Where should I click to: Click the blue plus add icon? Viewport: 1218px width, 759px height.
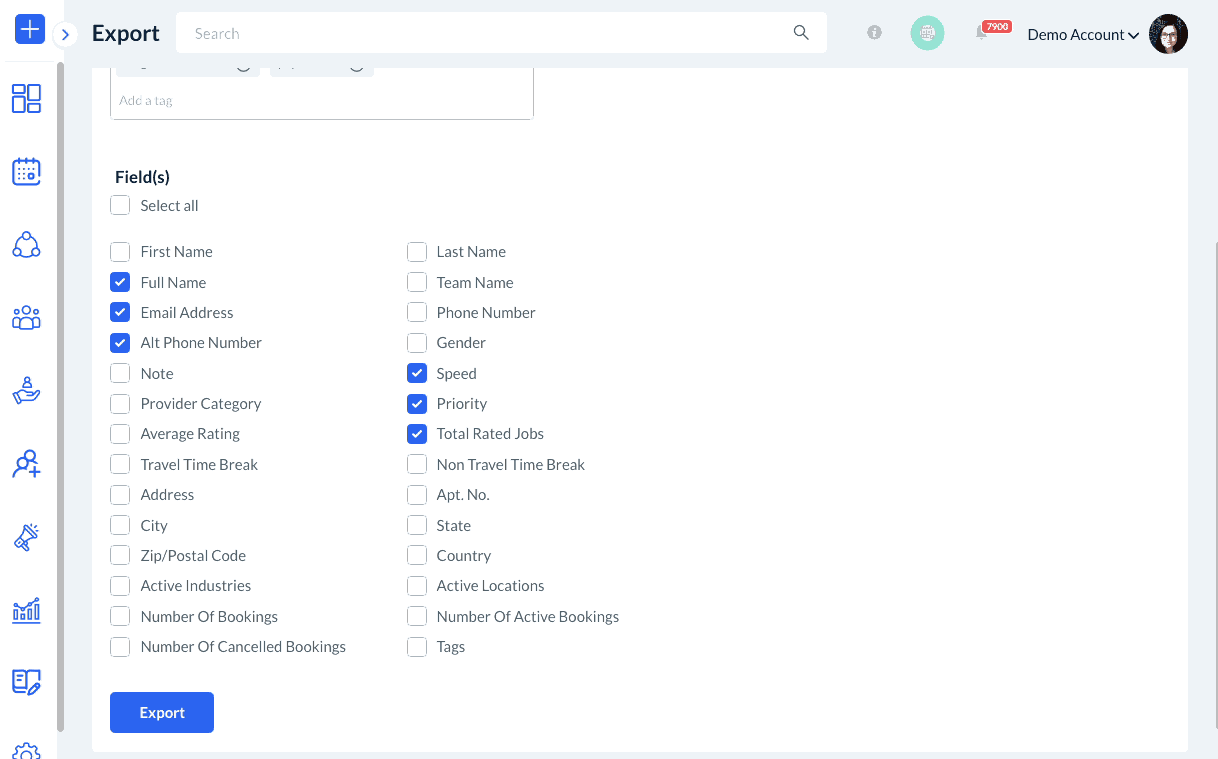pos(30,30)
